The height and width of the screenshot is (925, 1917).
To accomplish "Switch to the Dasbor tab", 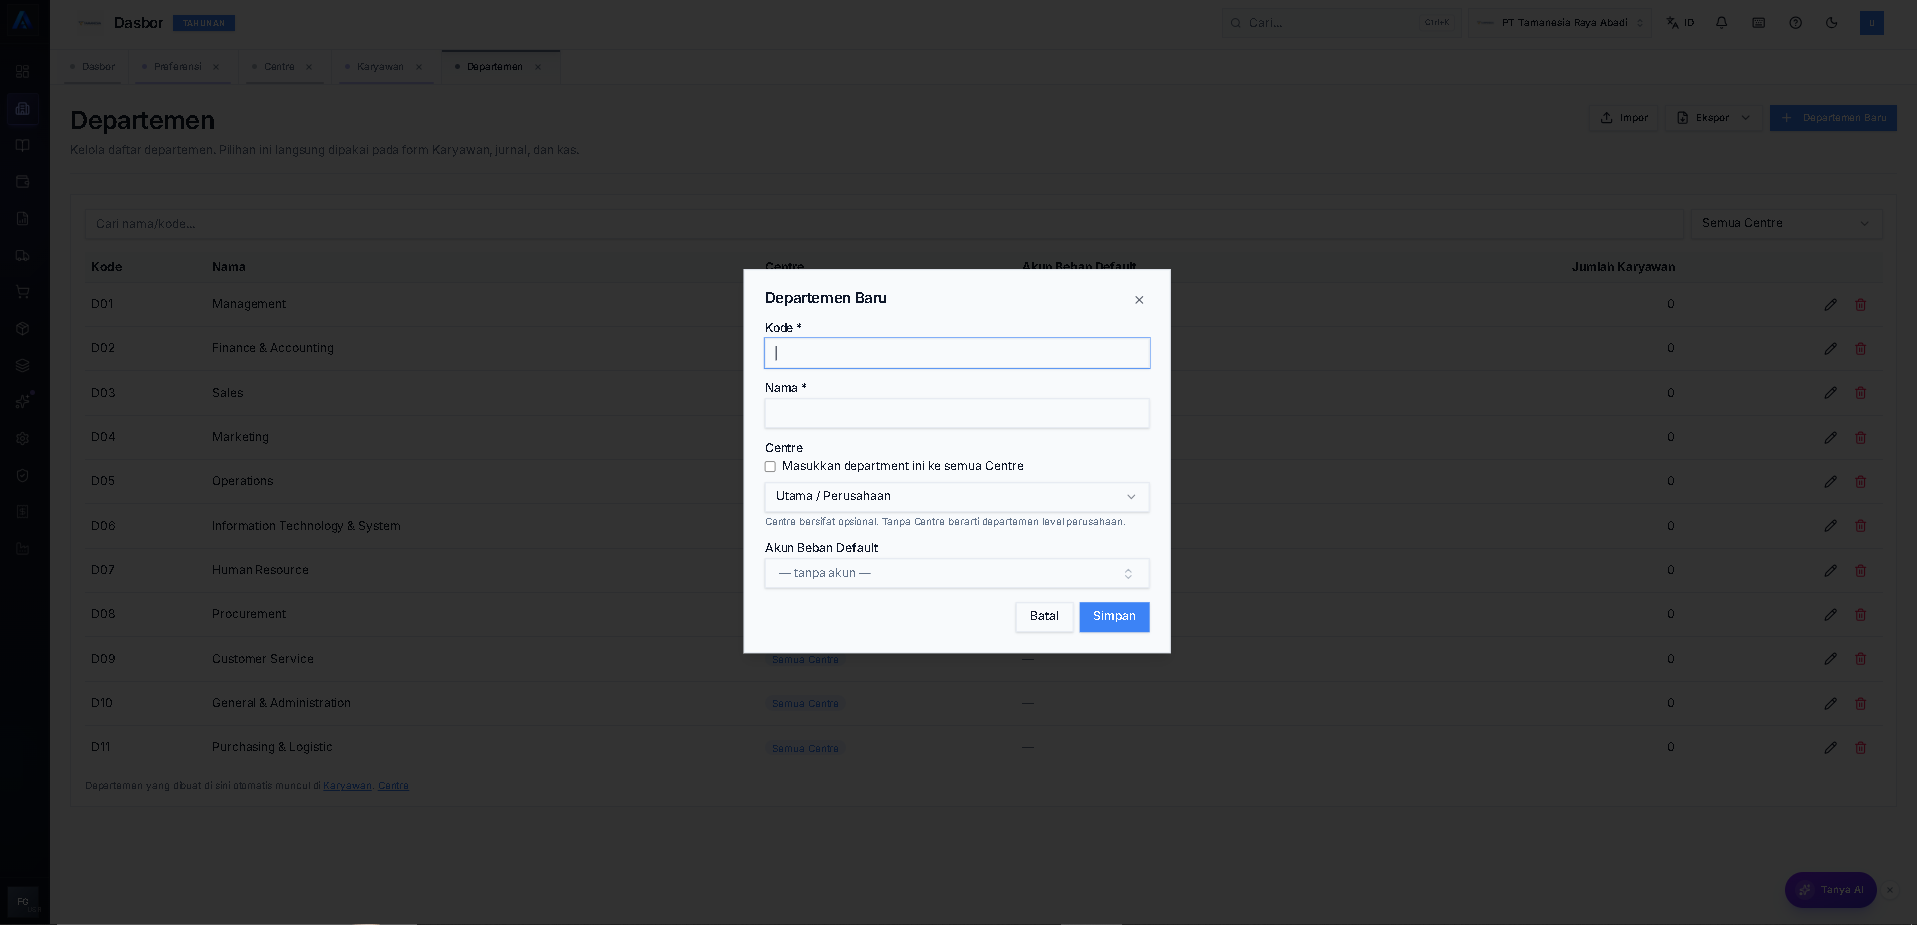I will [x=92, y=67].
